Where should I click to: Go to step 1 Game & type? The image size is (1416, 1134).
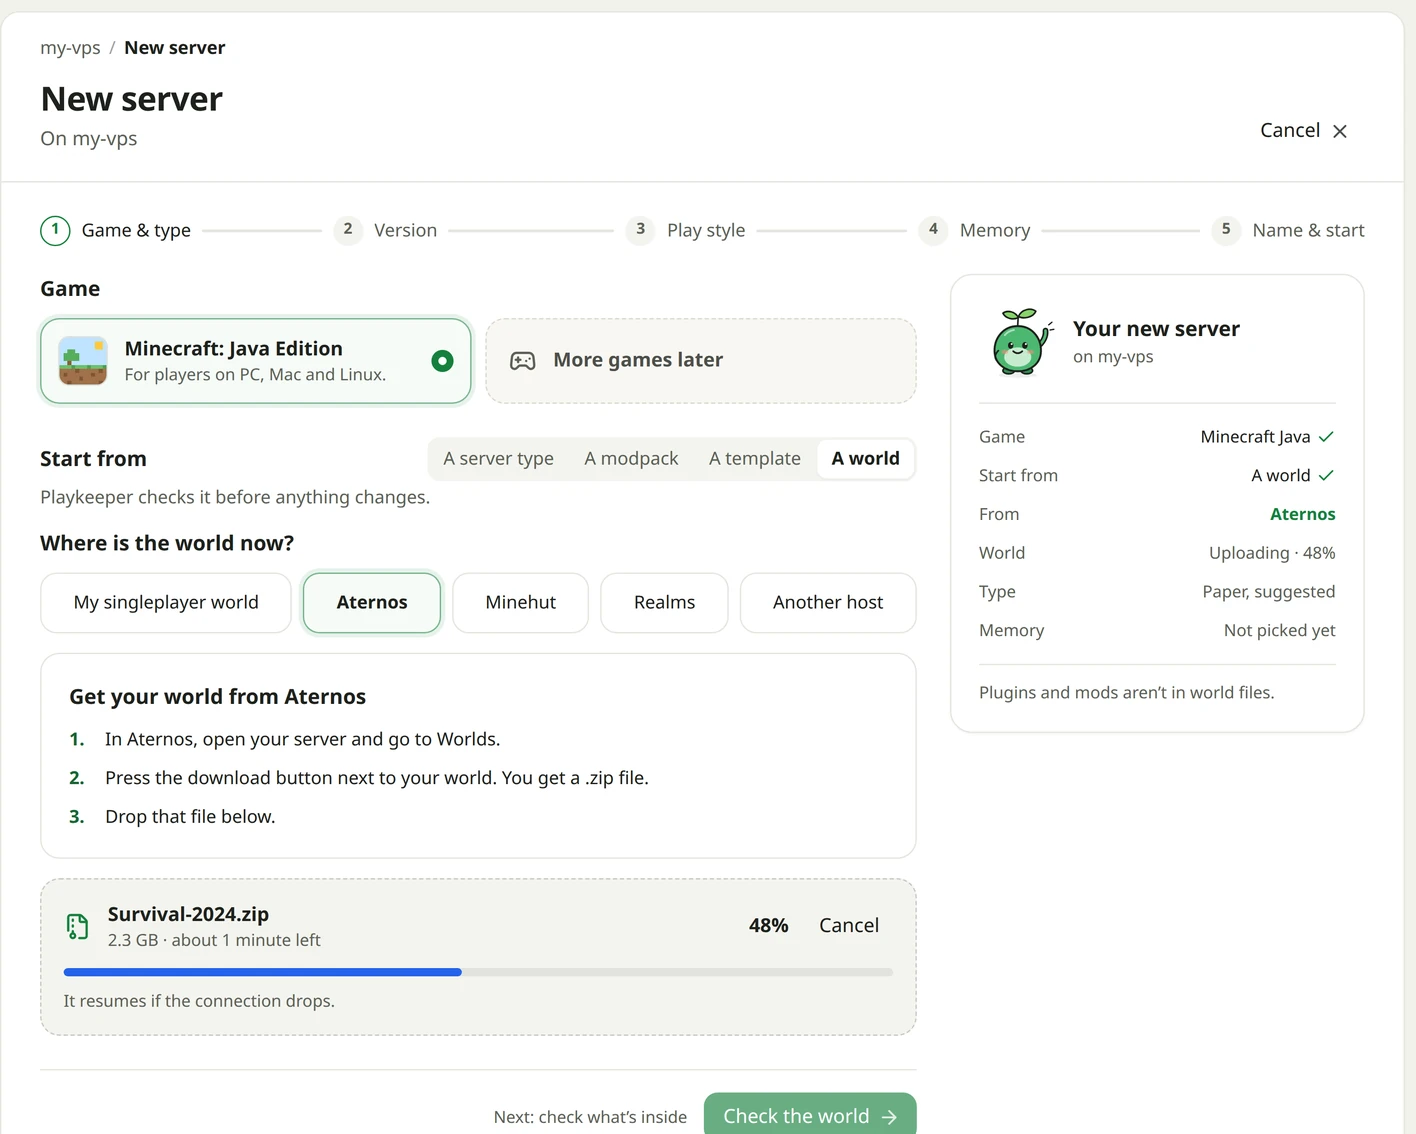coord(116,231)
